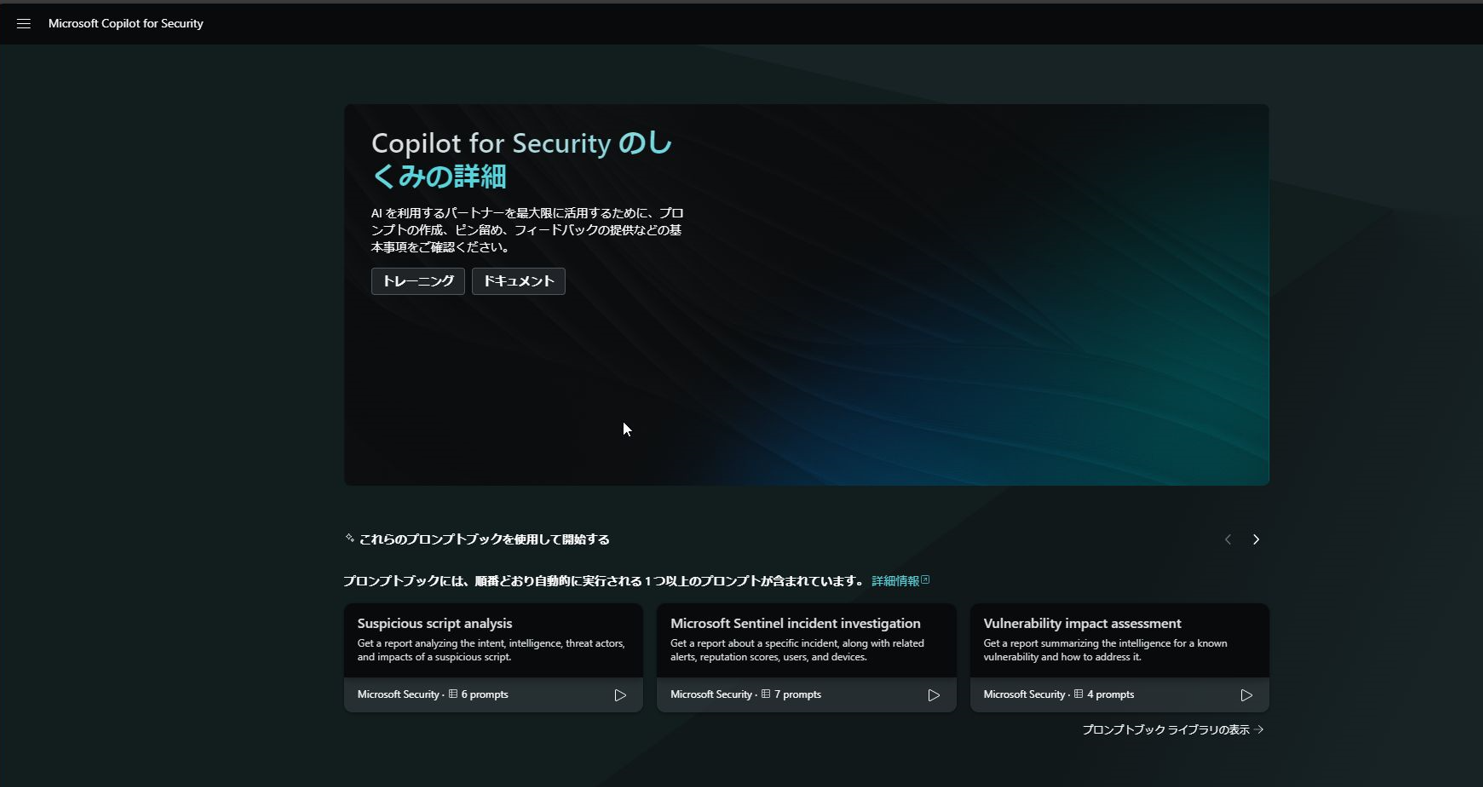Run the Microsoft Sentinel incident investigation promptbook
The width and height of the screenshot is (1483, 787).
(x=933, y=694)
